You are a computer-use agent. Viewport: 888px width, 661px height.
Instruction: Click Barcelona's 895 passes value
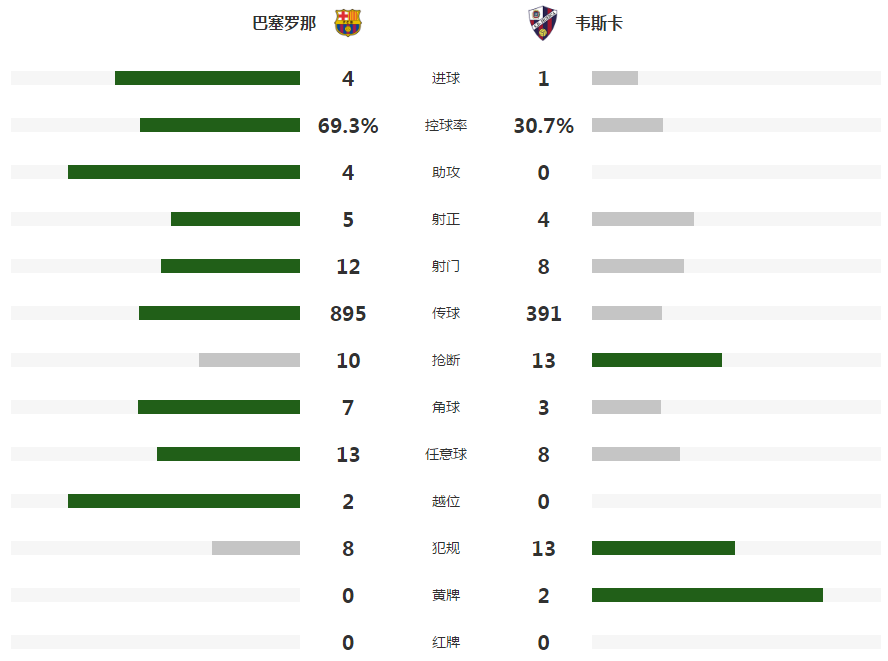(x=348, y=313)
